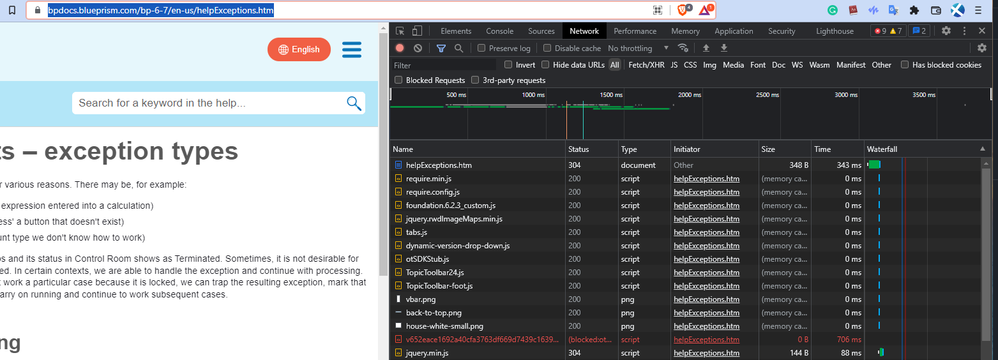Image resolution: width=998 pixels, height=360 pixels.
Task: Toggle the network filter funnel icon
Action: pos(441,48)
